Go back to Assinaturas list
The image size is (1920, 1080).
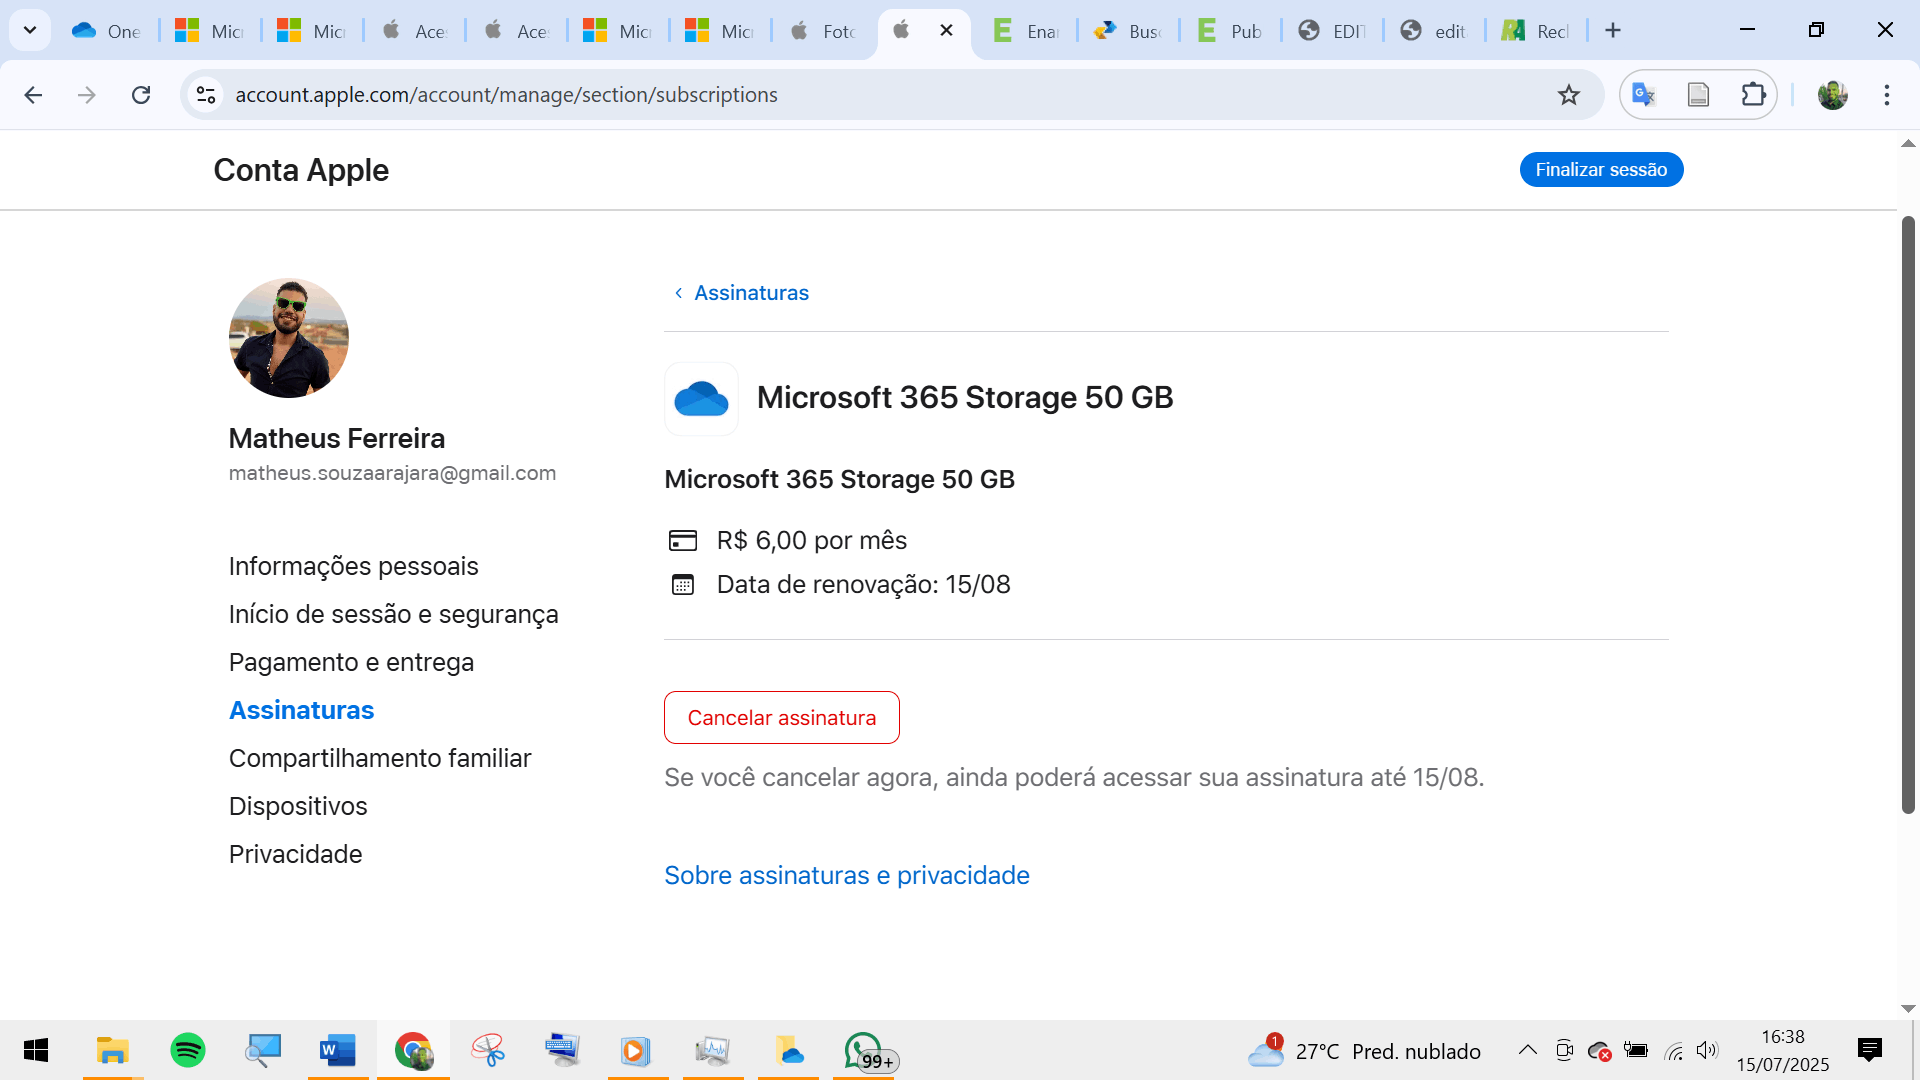(x=741, y=293)
